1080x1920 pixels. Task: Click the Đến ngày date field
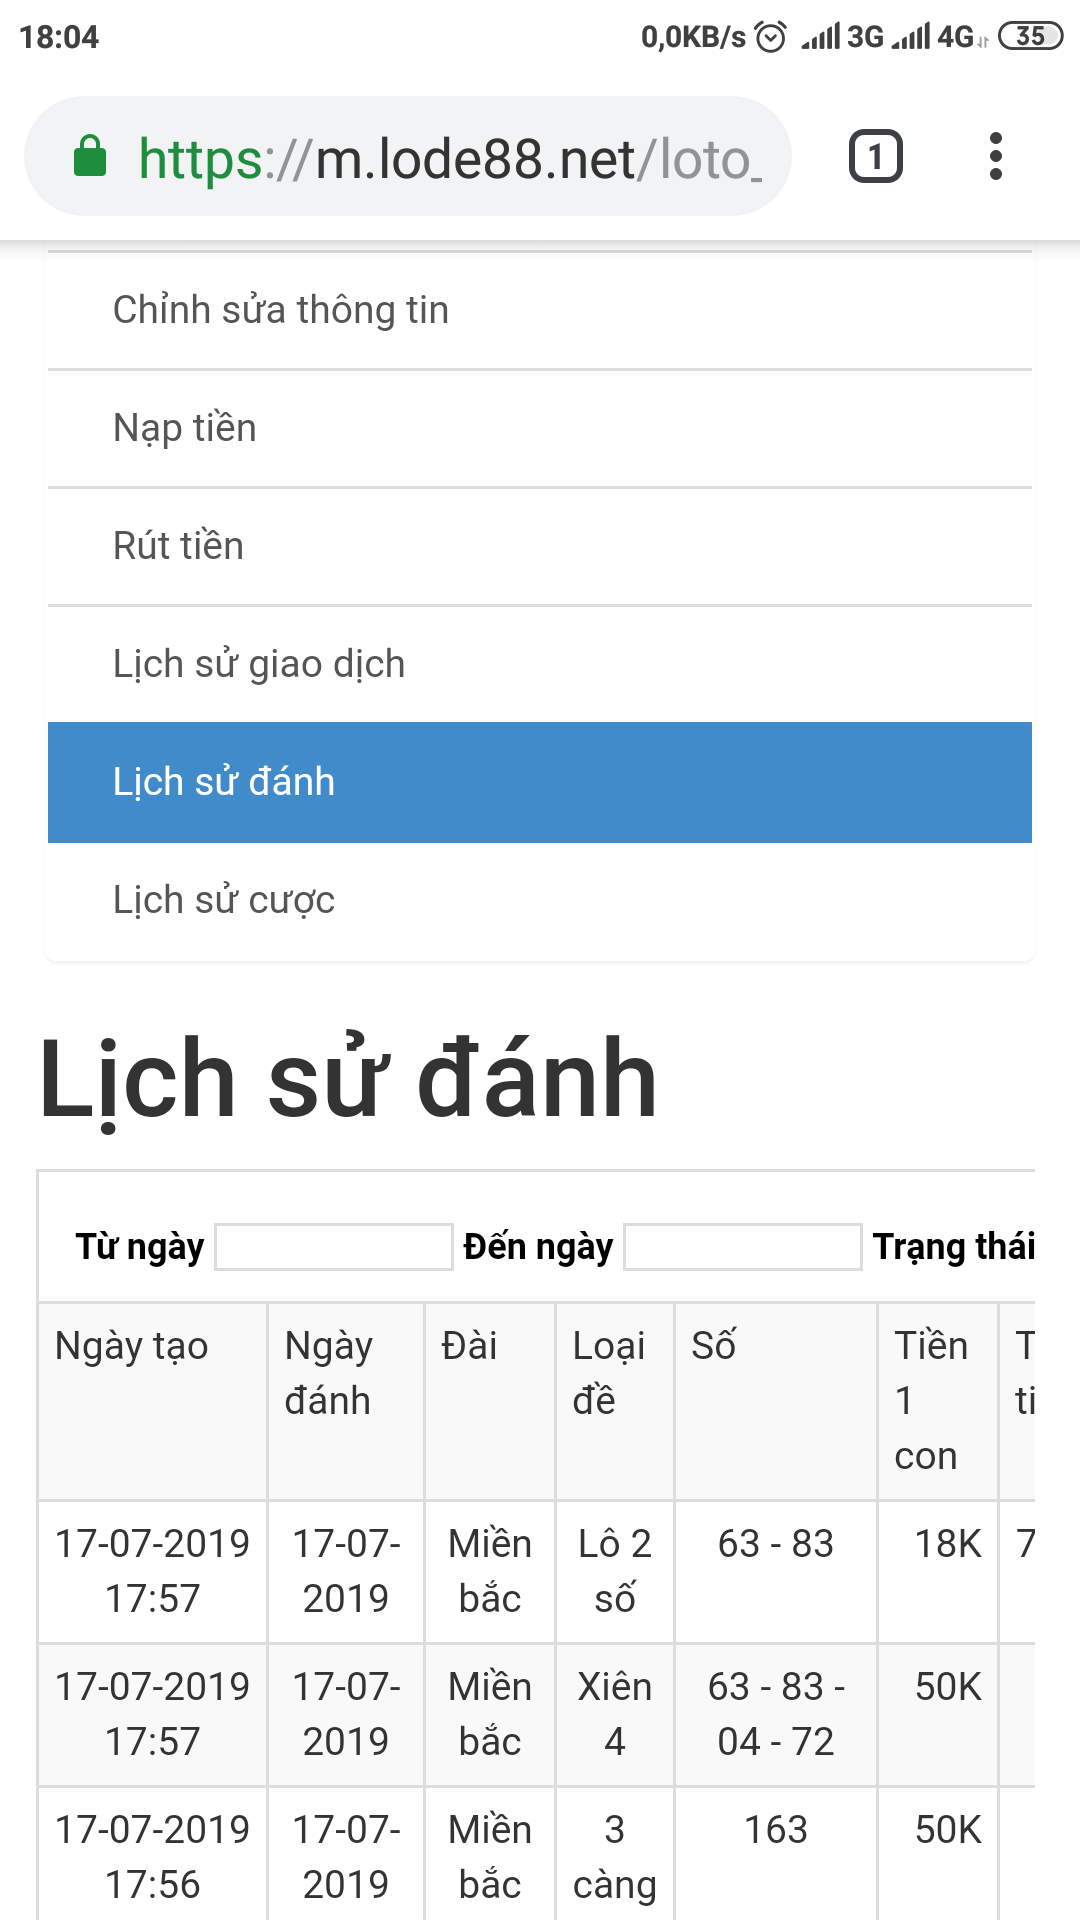[x=742, y=1247]
